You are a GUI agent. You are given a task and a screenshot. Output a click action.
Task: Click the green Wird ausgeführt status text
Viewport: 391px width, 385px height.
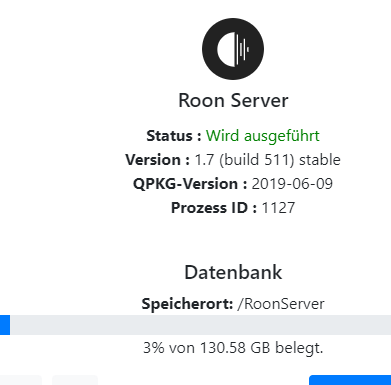[263, 136]
